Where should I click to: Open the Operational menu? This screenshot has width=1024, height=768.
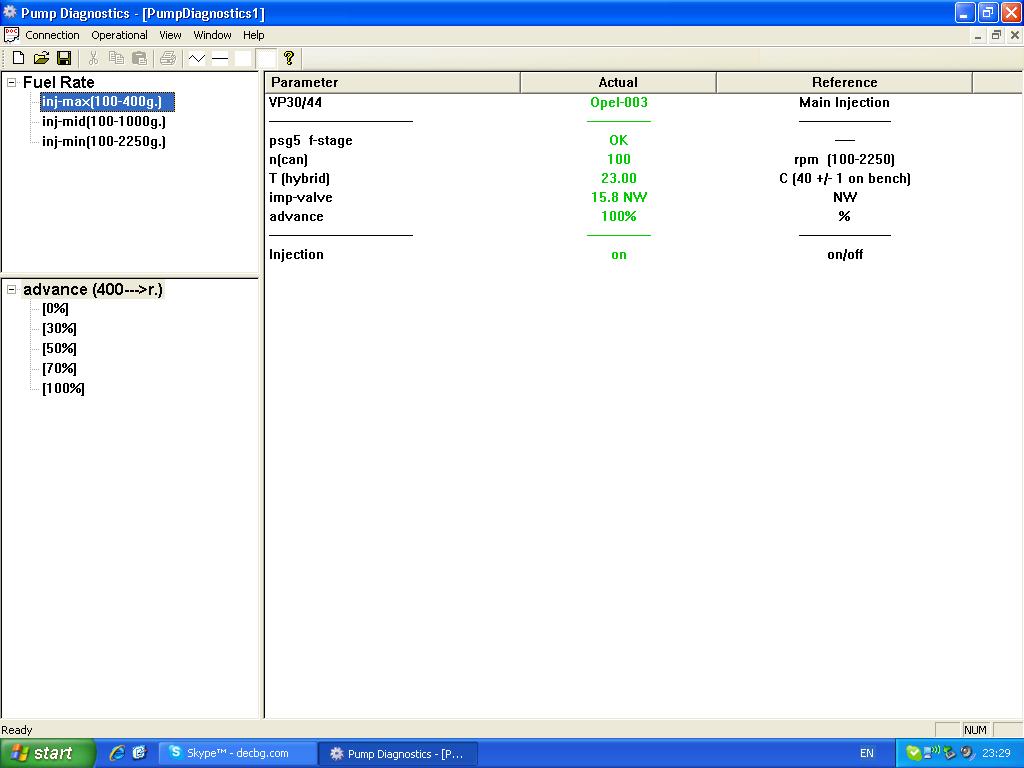pos(119,35)
